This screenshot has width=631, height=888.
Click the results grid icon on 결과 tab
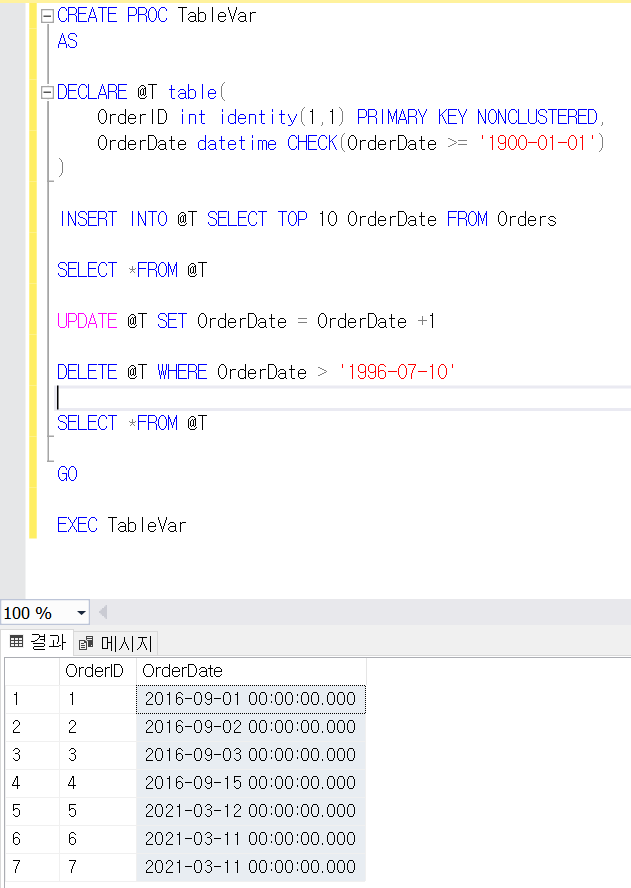click(x=16, y=642)
